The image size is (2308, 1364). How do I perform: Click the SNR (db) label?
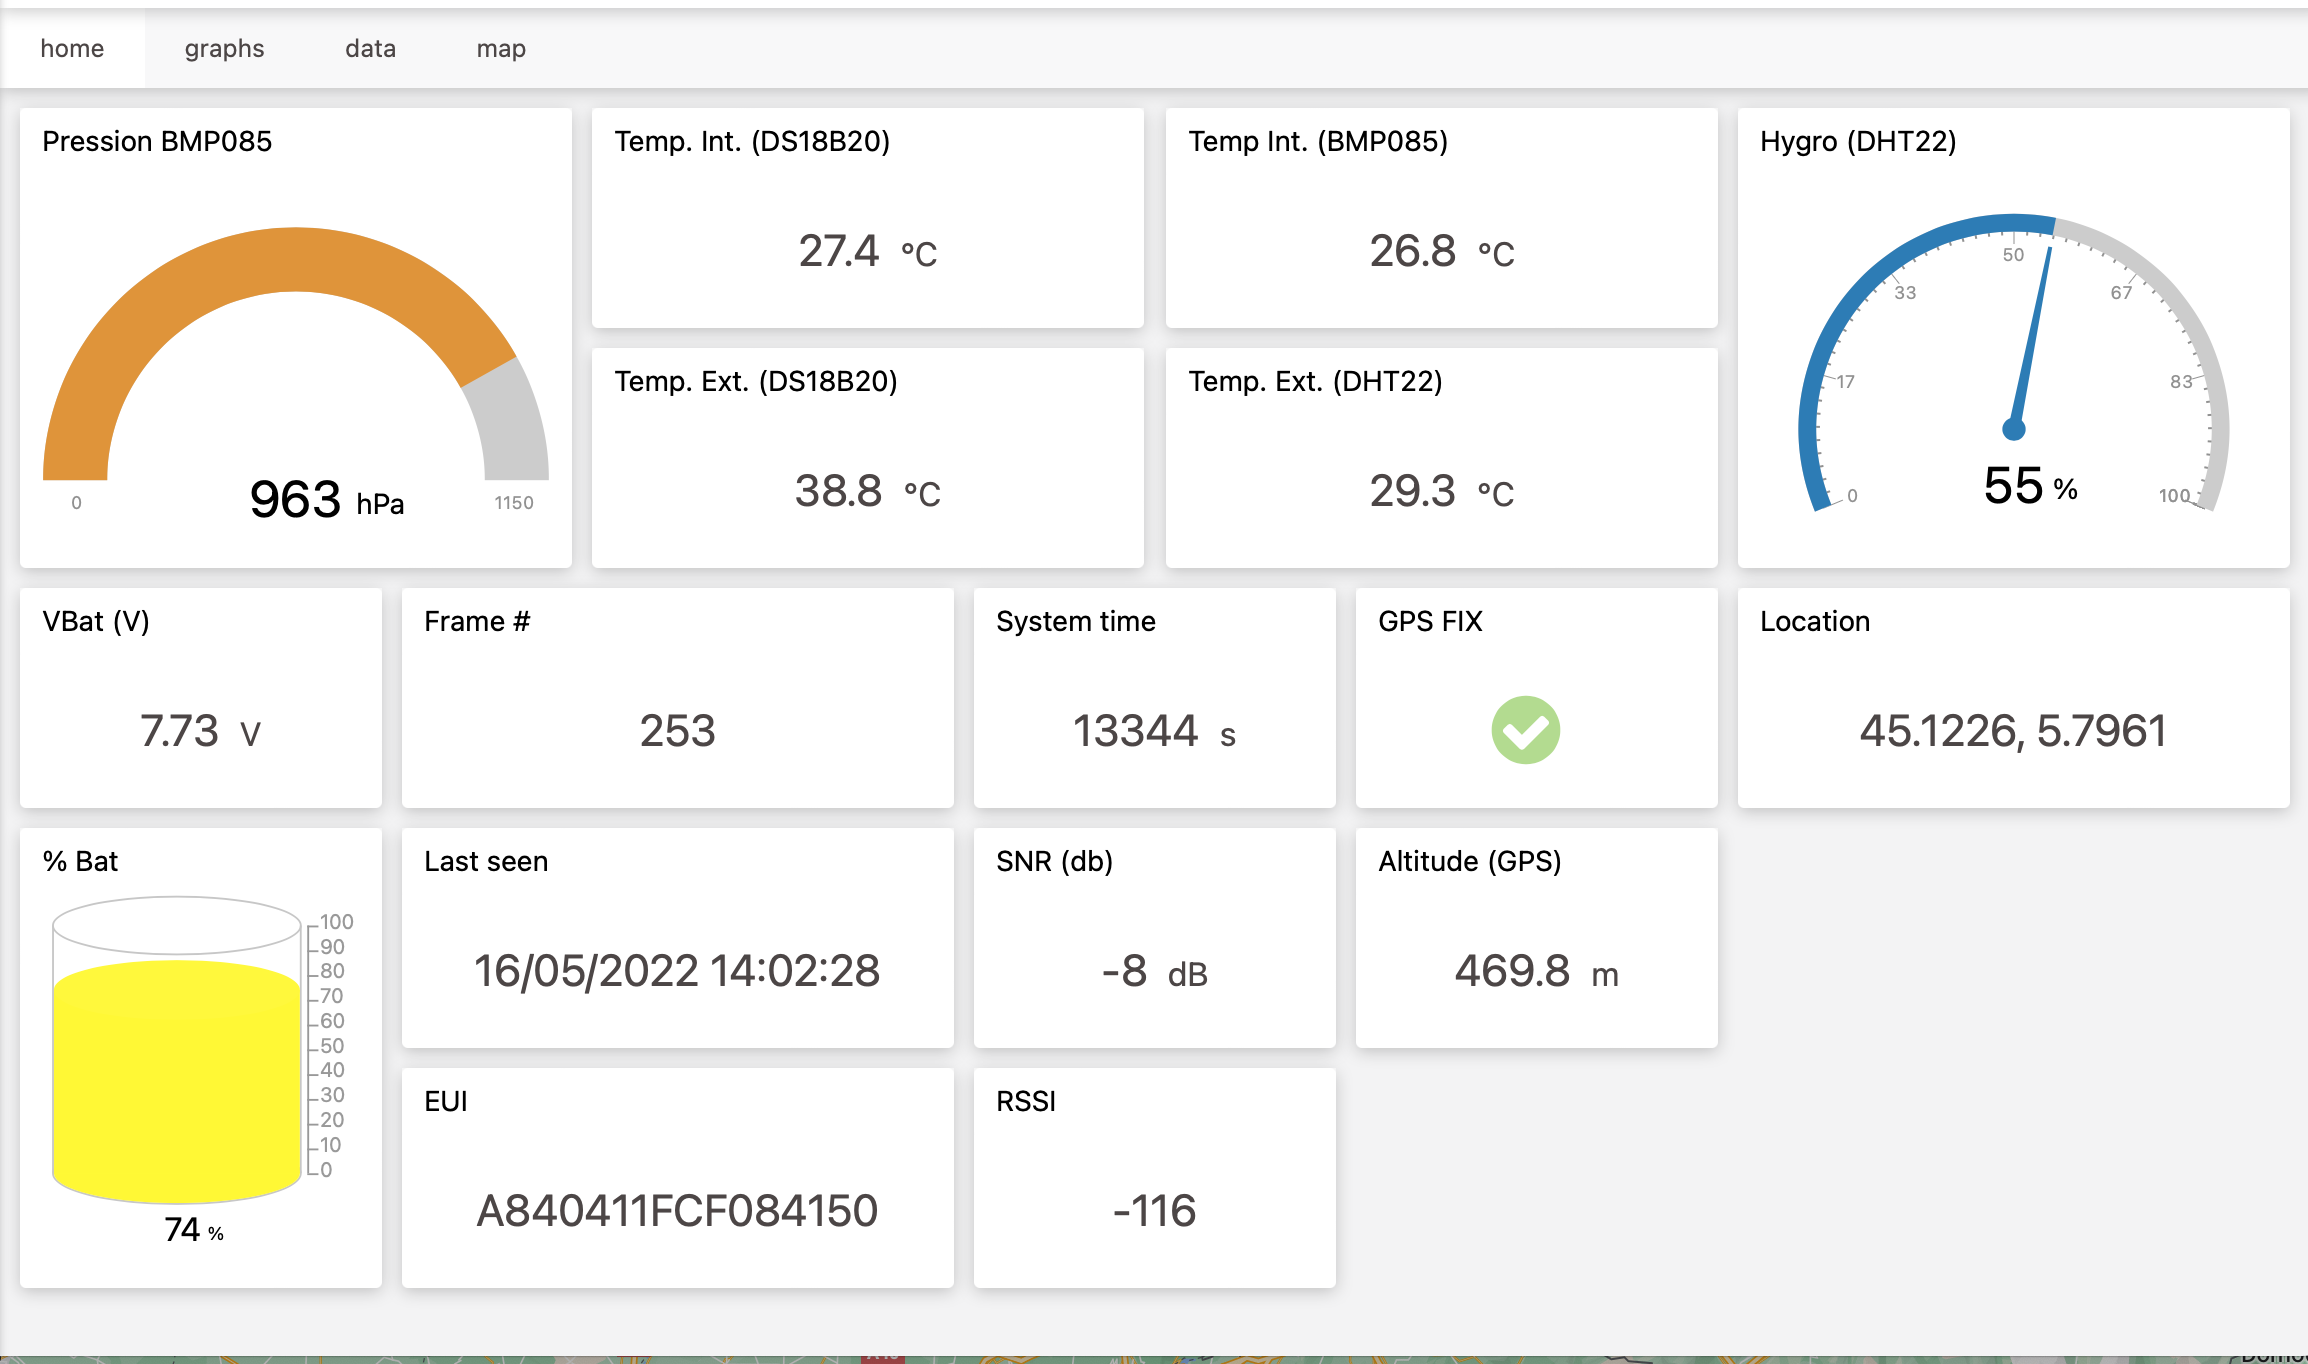[x=1055, y=861]
